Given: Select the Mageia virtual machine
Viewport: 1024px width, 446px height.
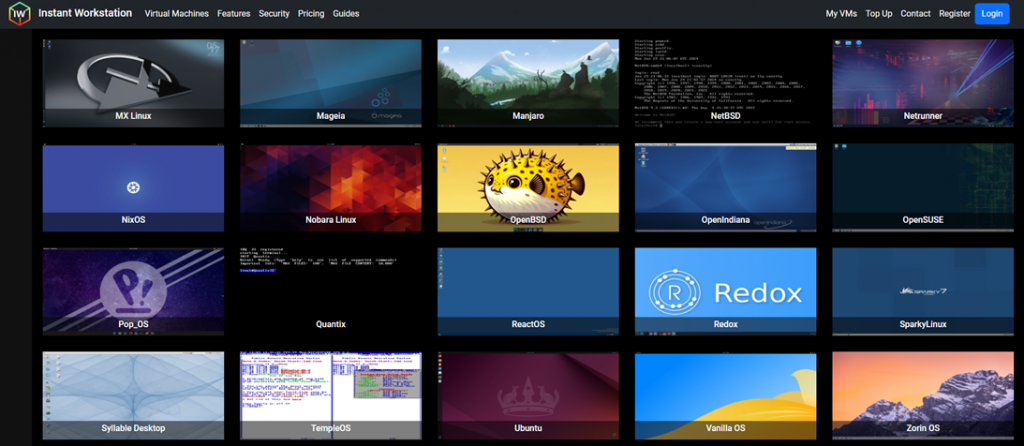Looking at the screenshot, I should pyautogui.click(x=330, y=83).
